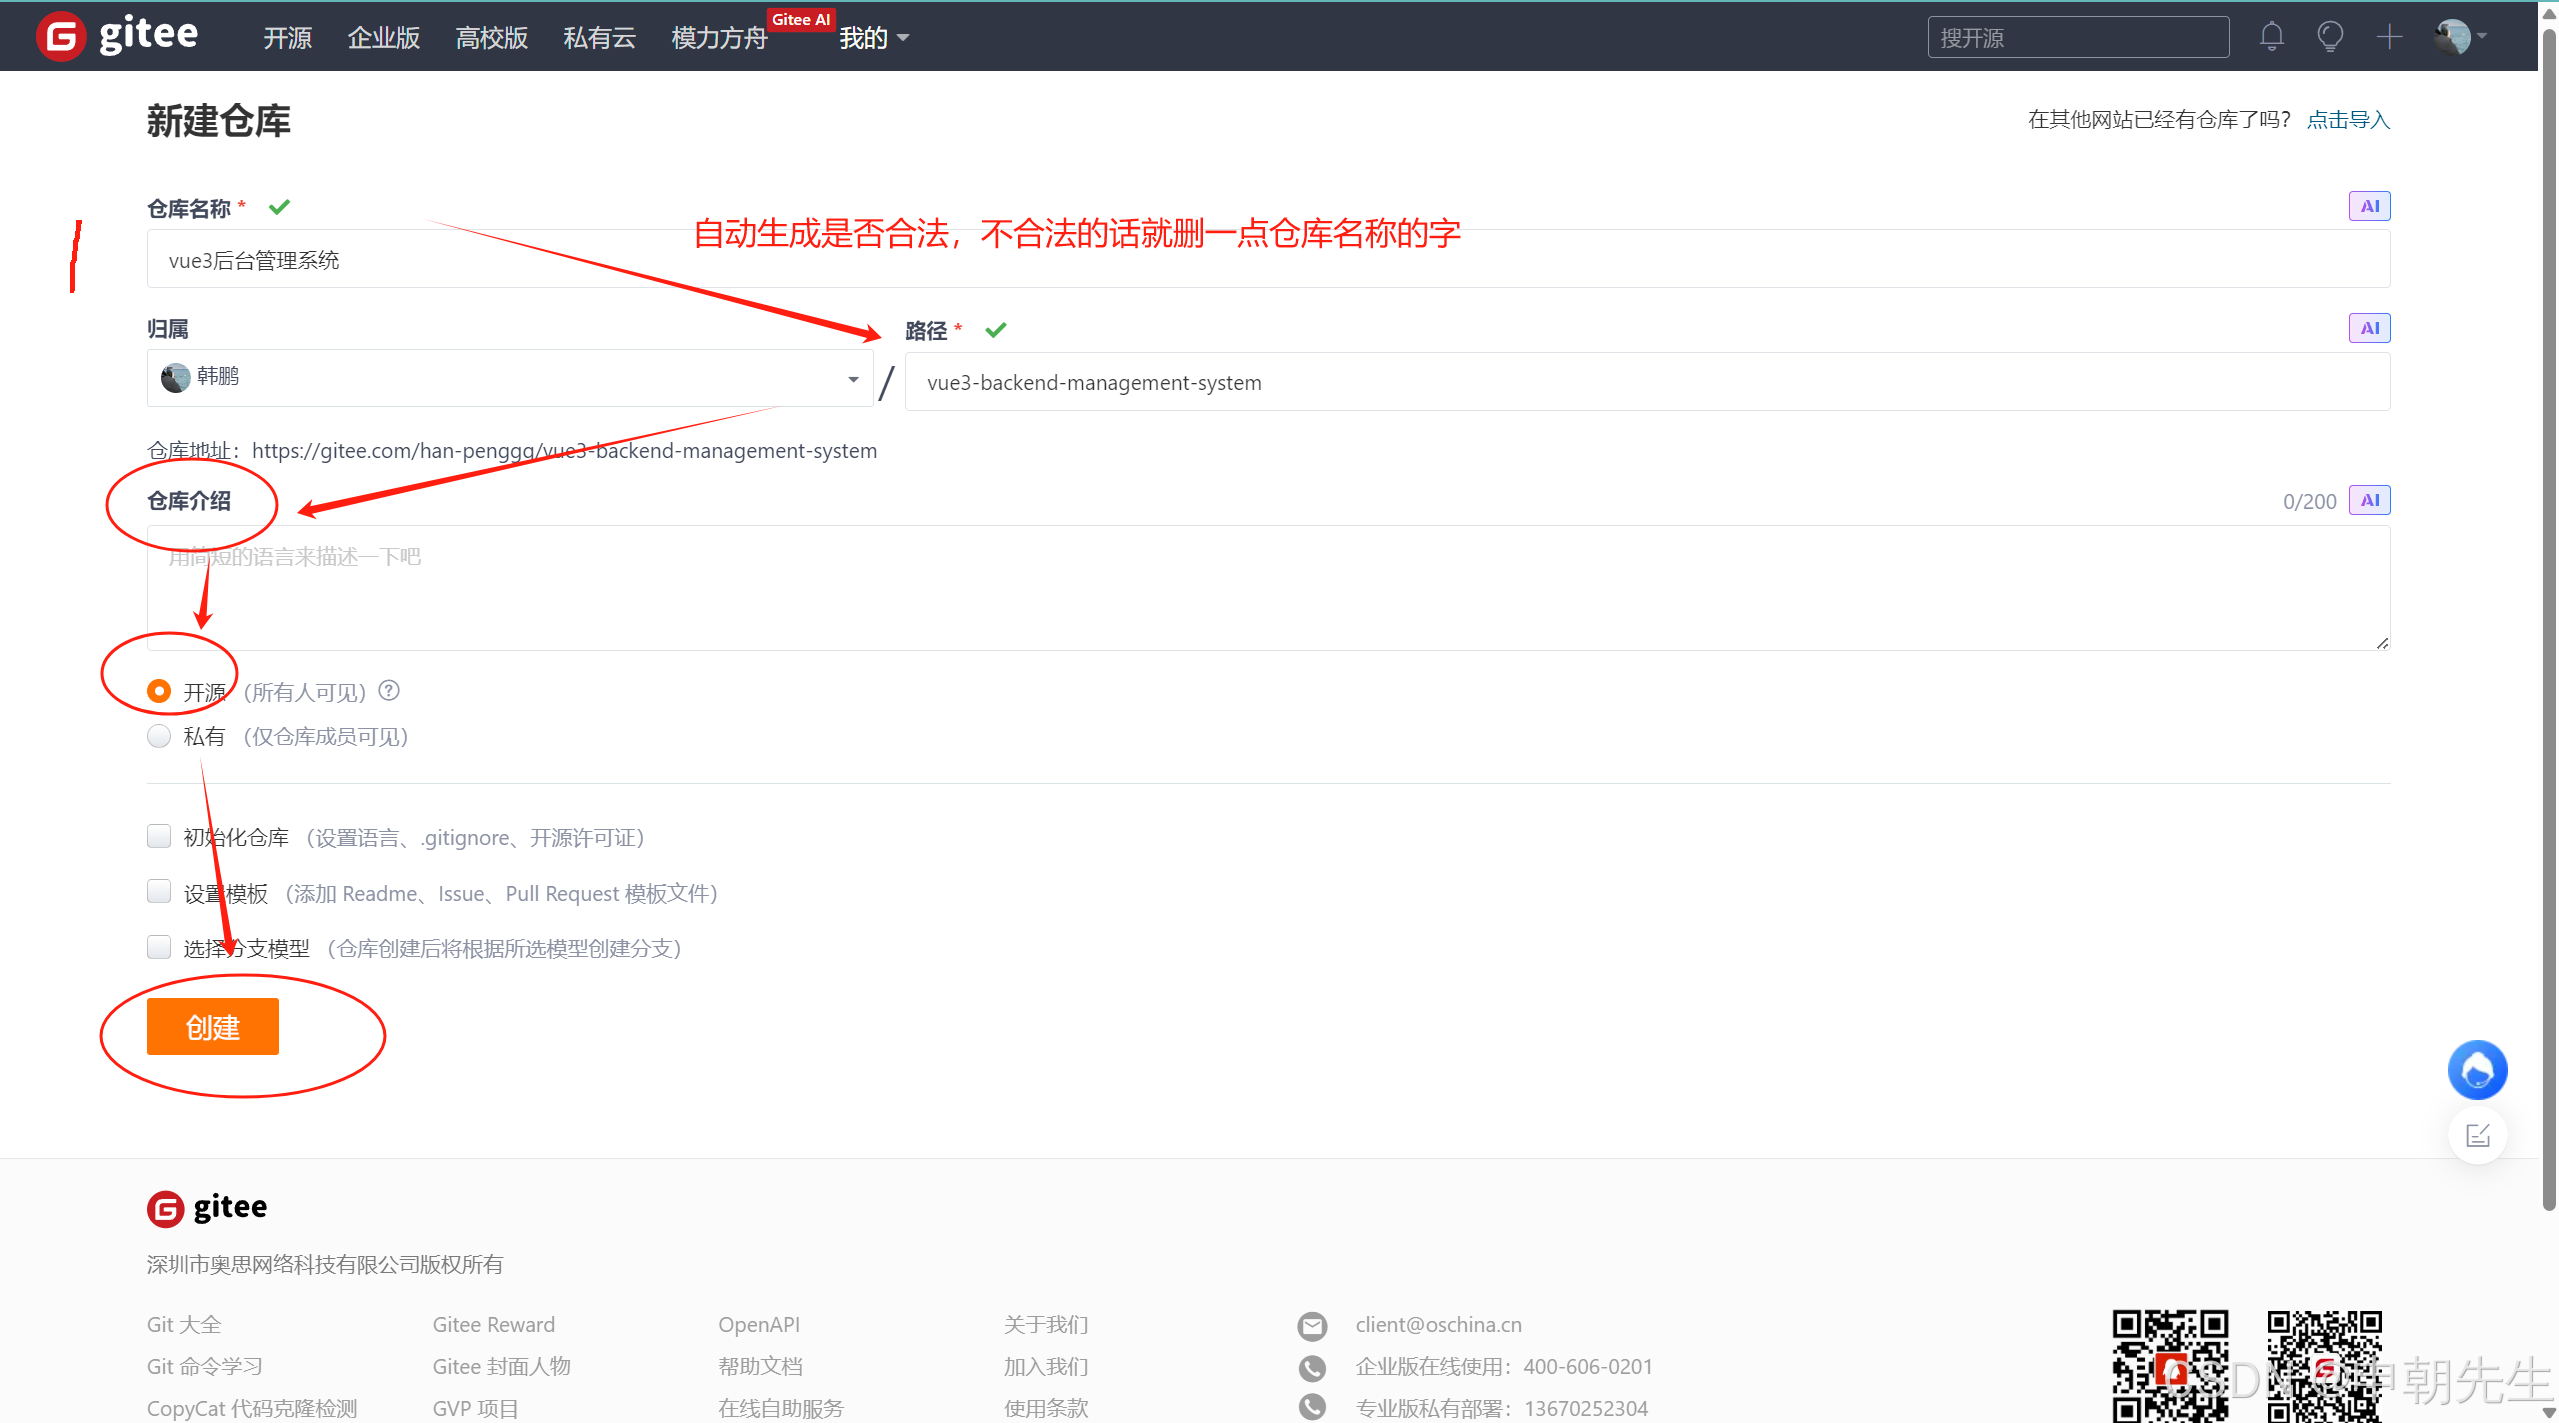The width and height of the screenshot is (2559, 1423).
Task: Enable the 初始化仓库 checkbox
Action: coord(159,836)
